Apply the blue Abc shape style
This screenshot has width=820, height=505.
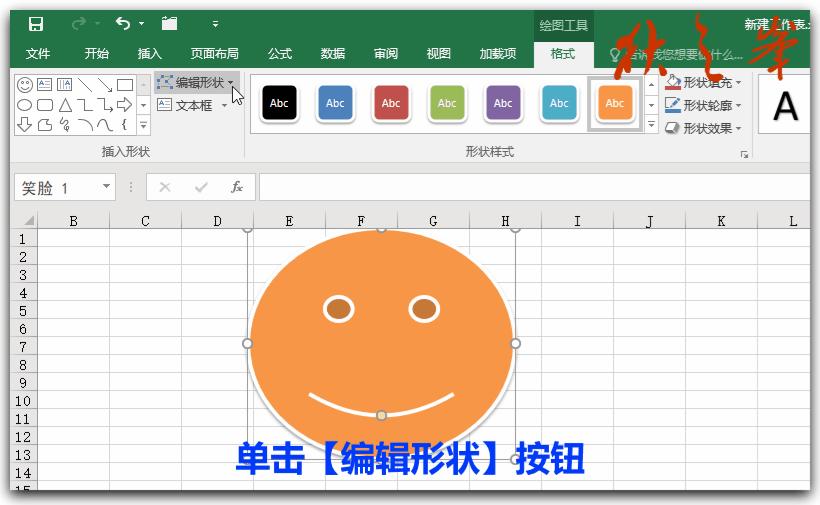(x=335, y=103)
